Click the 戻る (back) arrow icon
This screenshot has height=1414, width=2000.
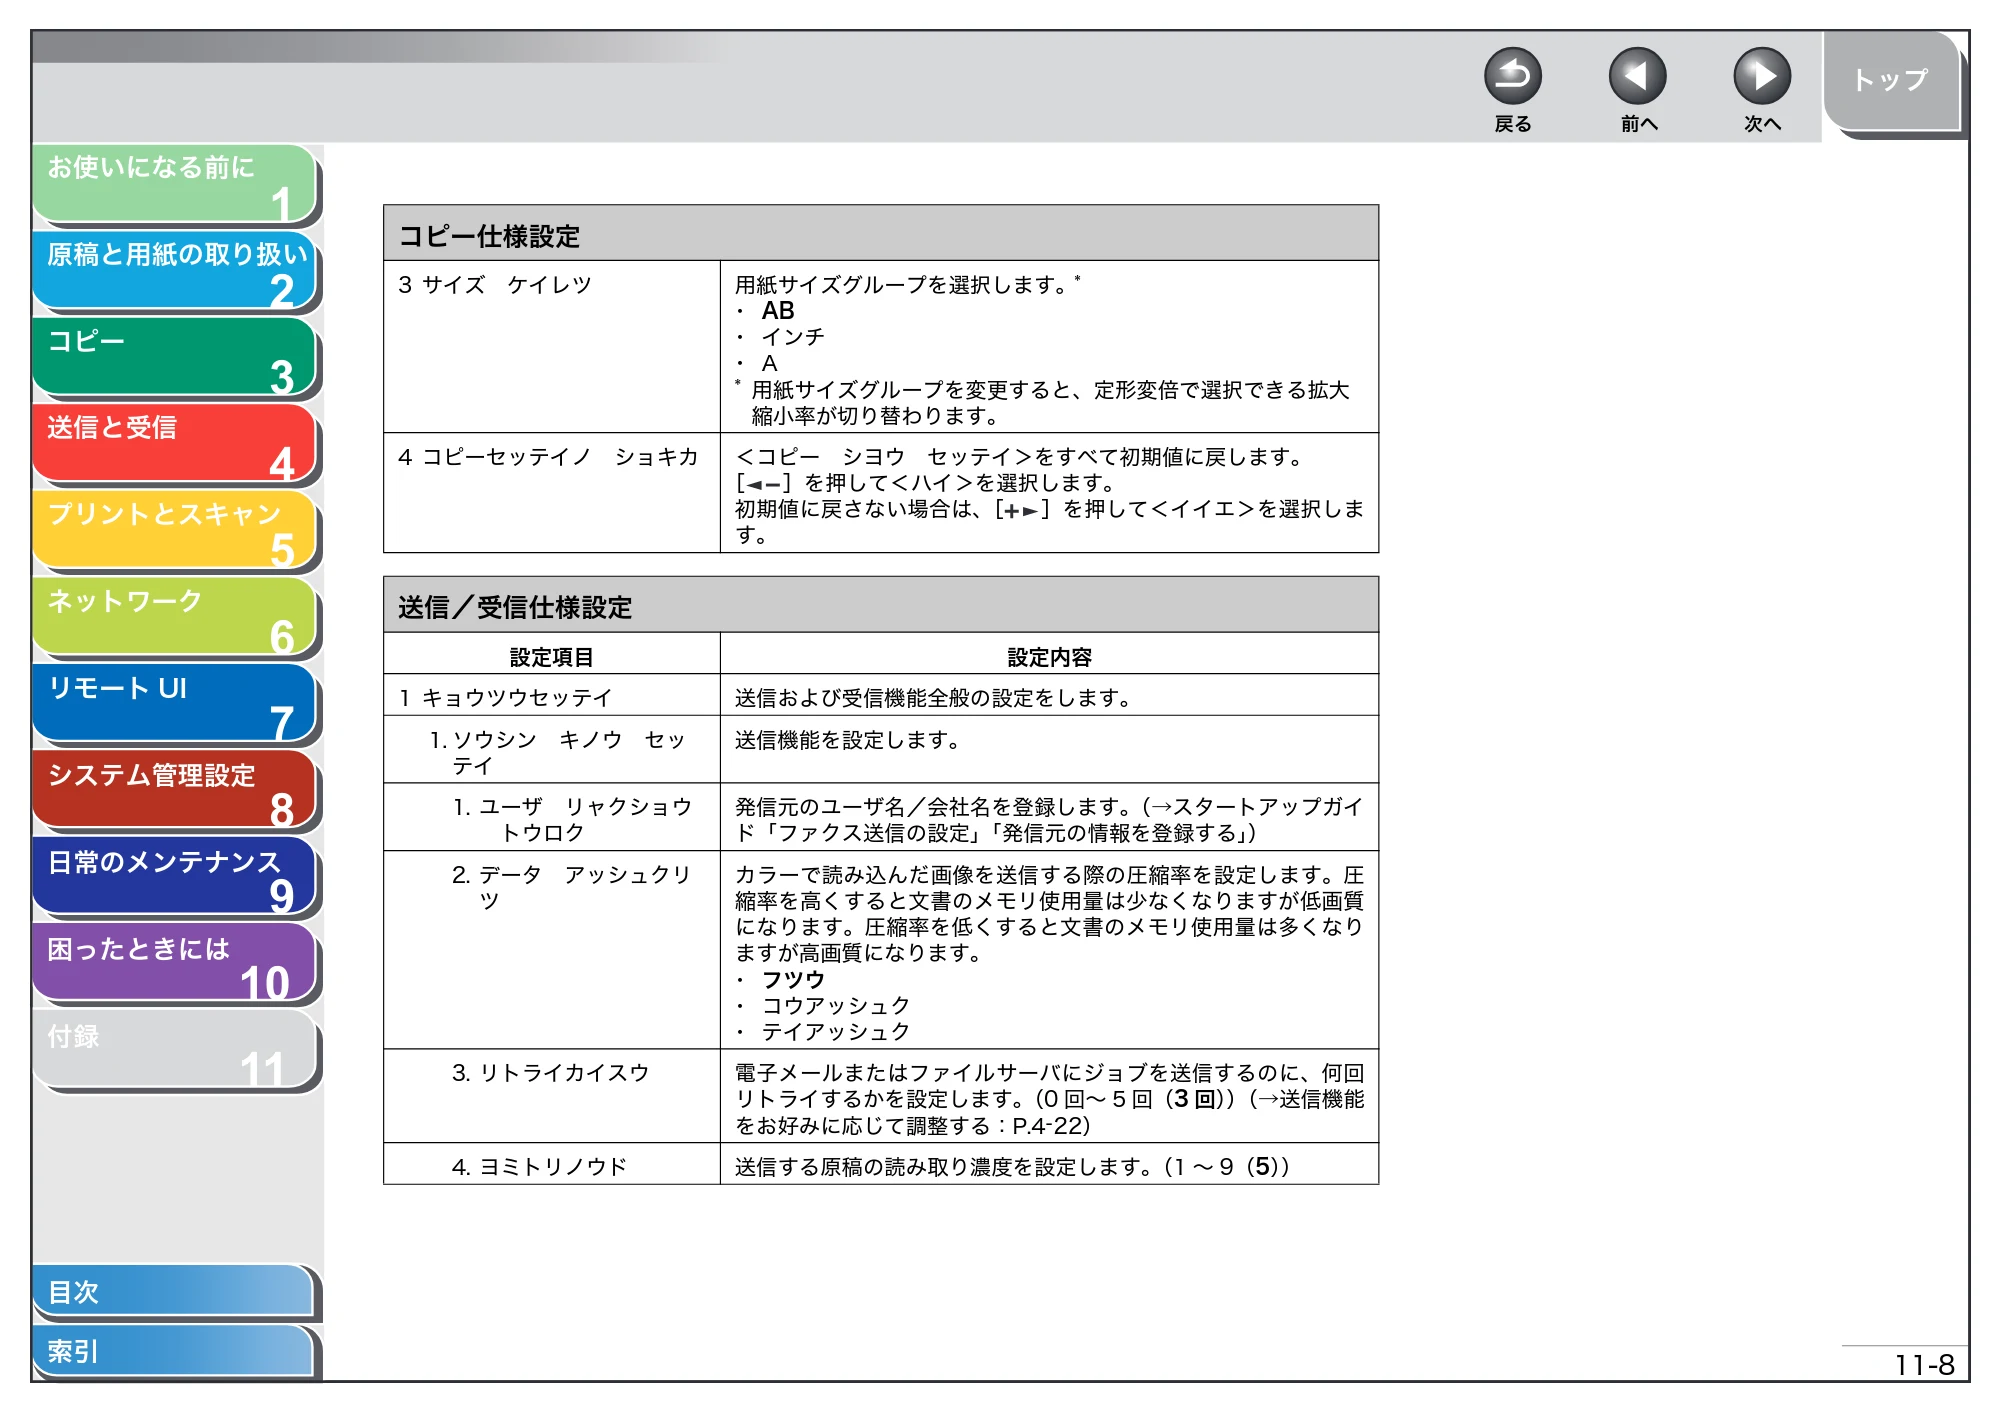click(1512, 76)
